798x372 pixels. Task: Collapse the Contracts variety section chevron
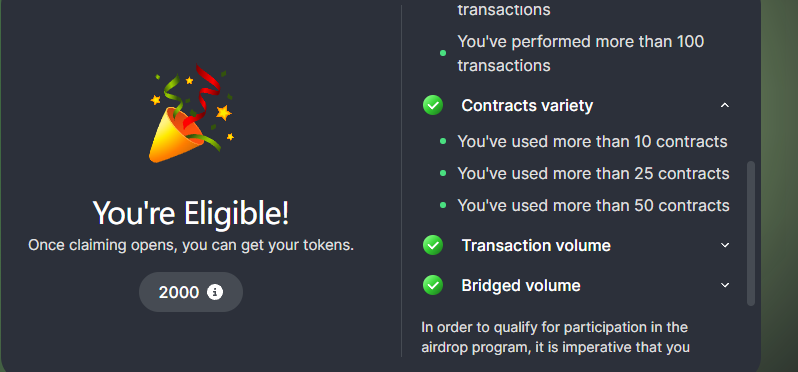725,105
